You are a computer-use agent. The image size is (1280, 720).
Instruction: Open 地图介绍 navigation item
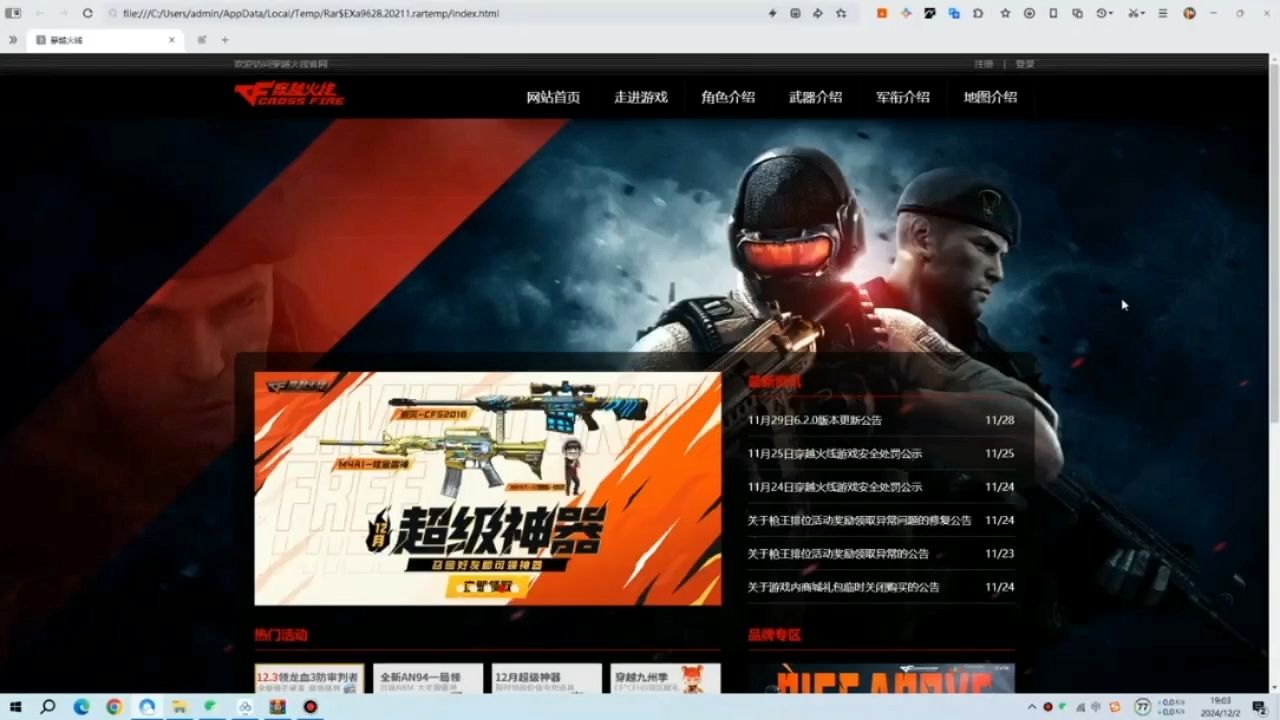coord(990,97)
